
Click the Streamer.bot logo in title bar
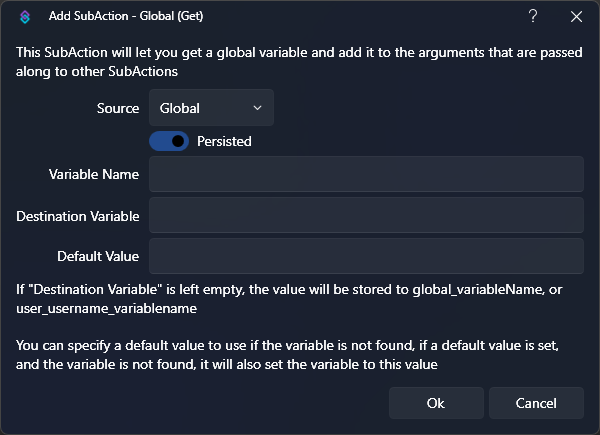pos(25,16)
